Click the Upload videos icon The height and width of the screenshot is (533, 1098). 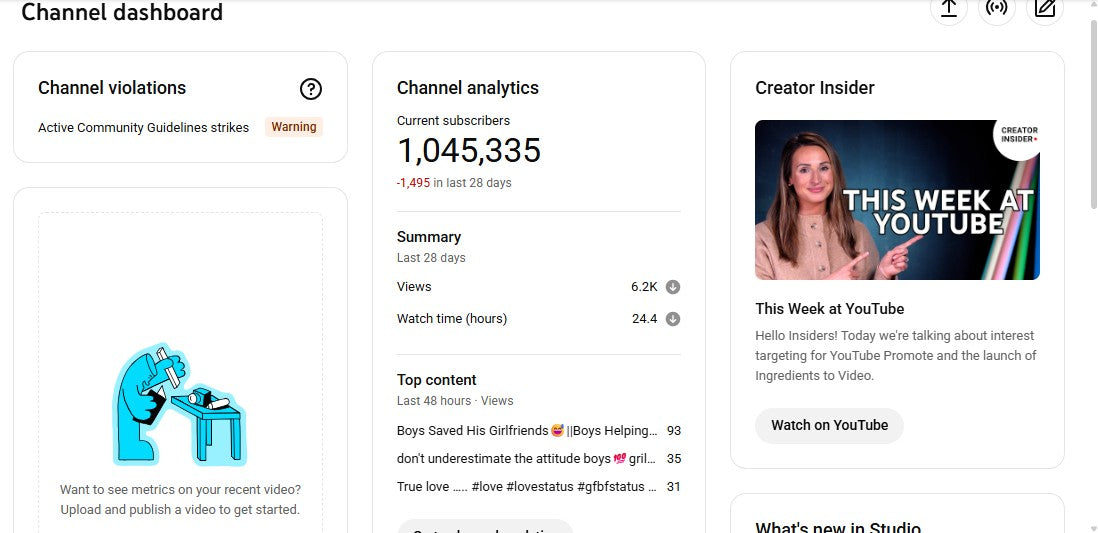pyautogui.click(x=948, y=8)
